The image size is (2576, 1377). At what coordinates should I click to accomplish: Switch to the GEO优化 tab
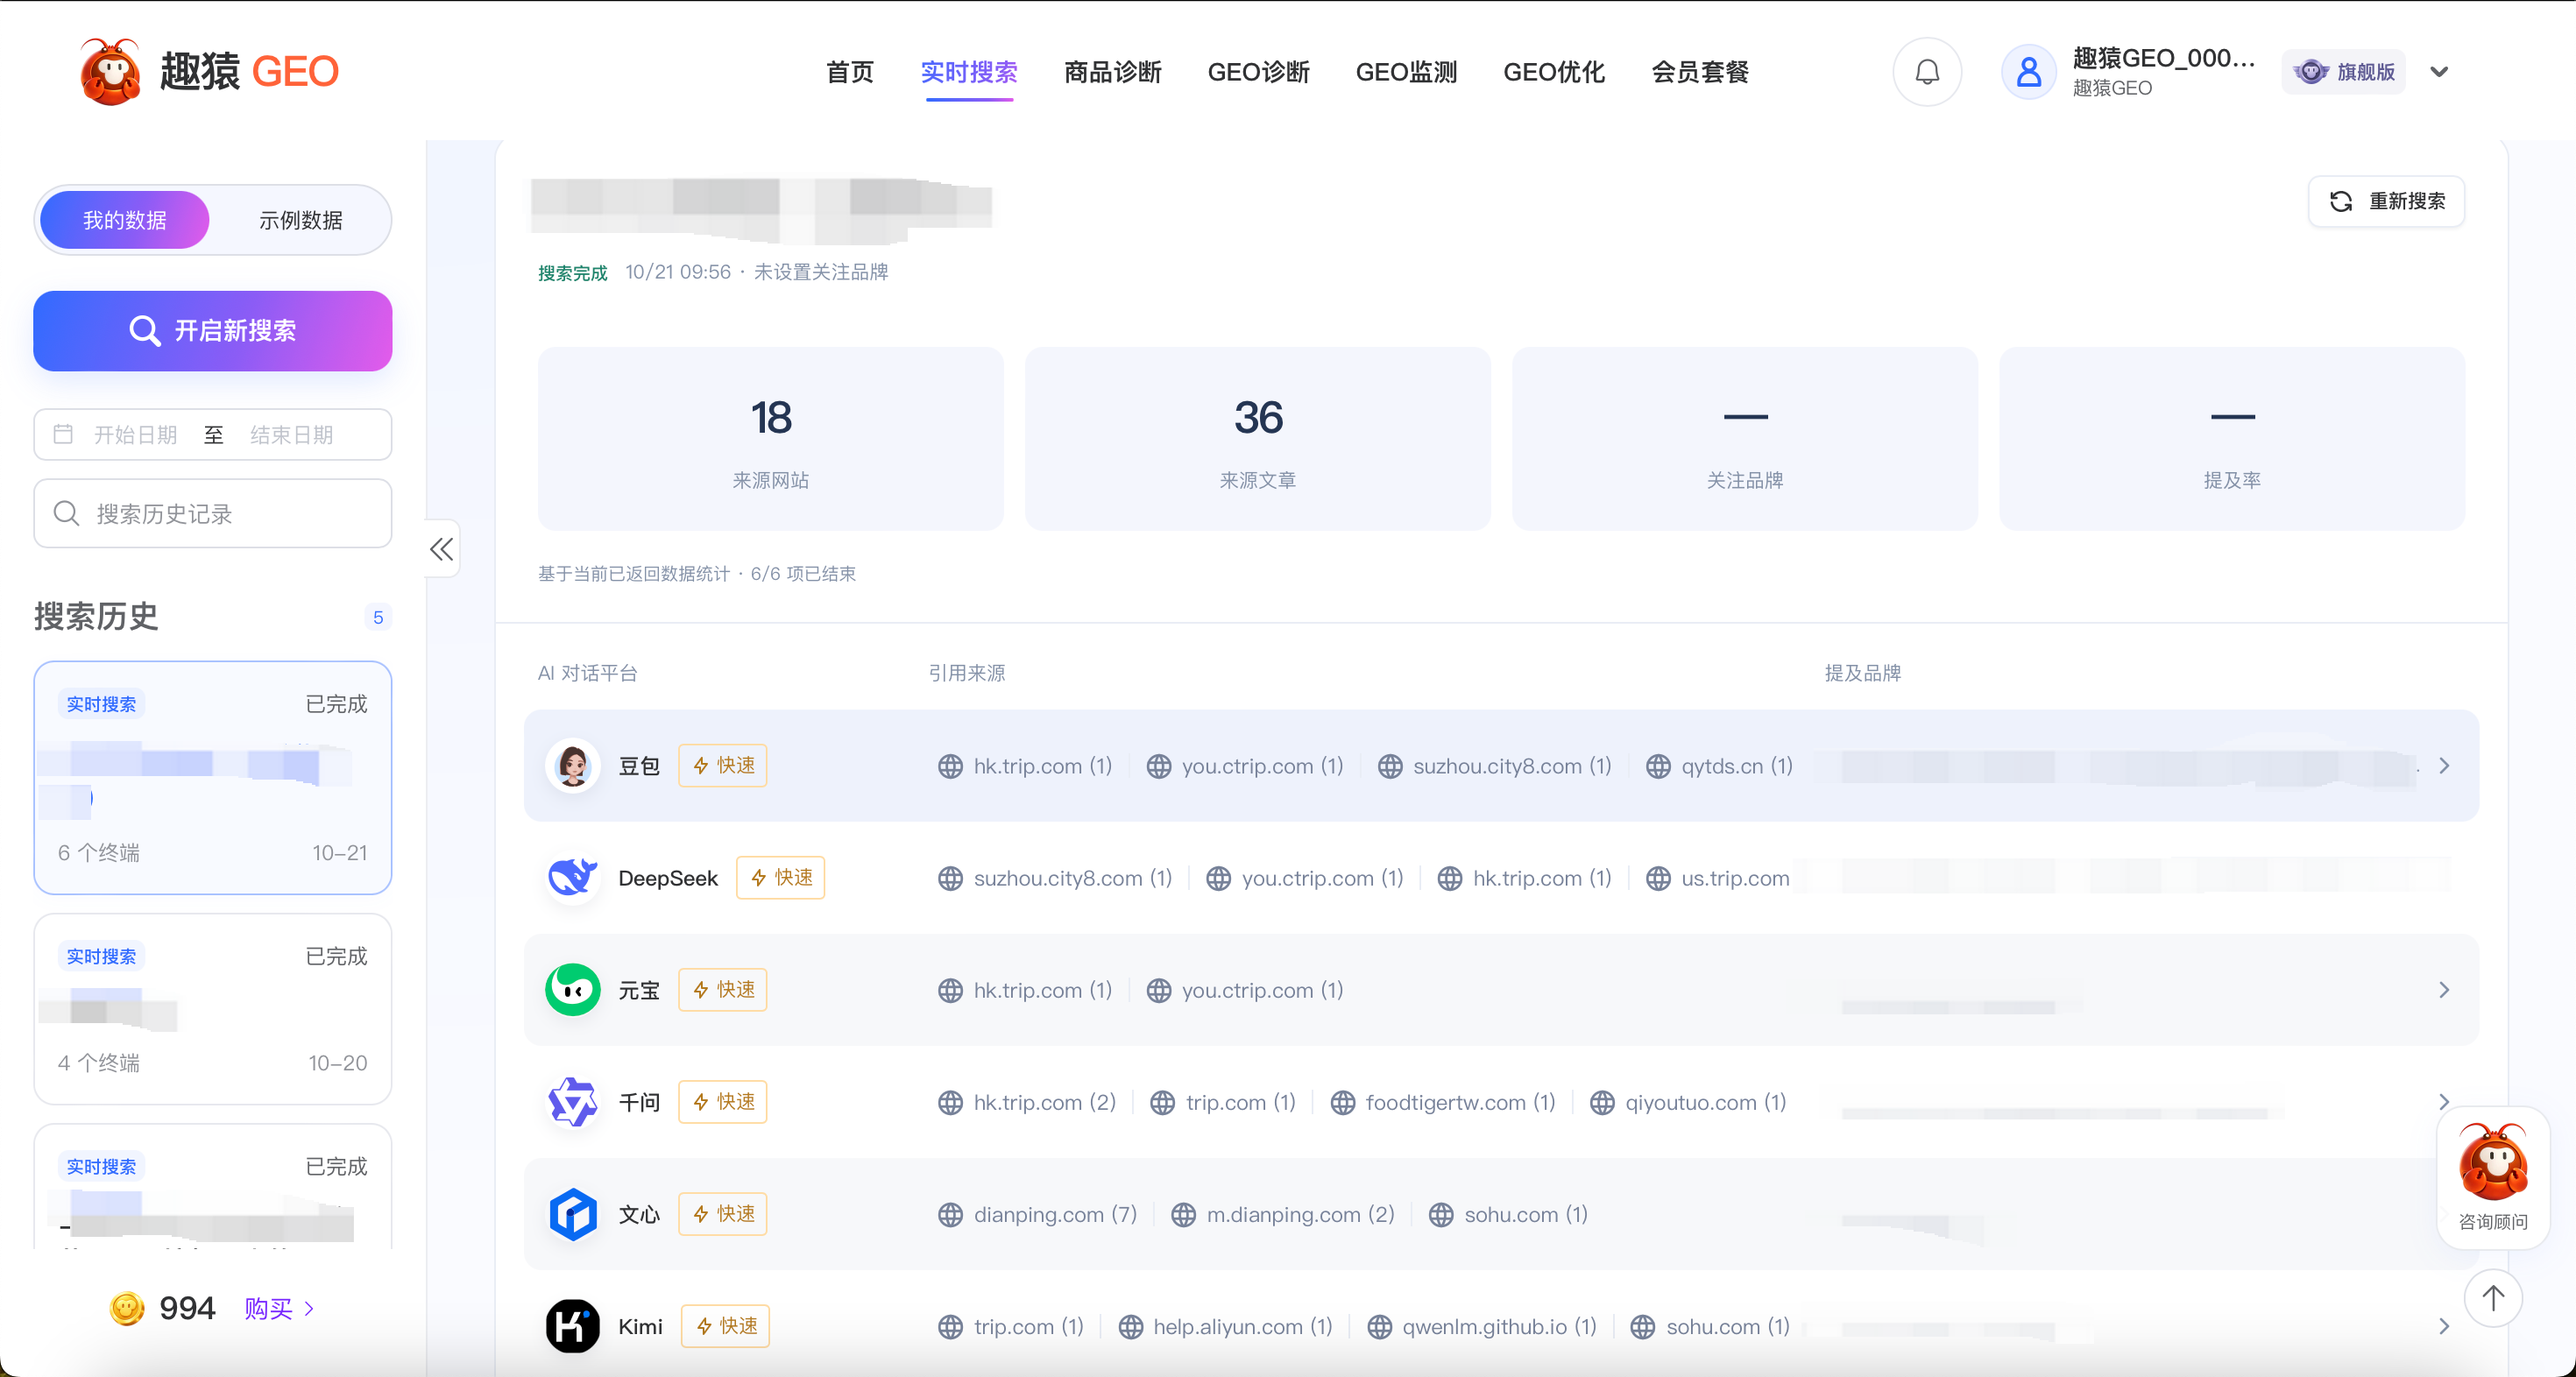pos(1554,72)
